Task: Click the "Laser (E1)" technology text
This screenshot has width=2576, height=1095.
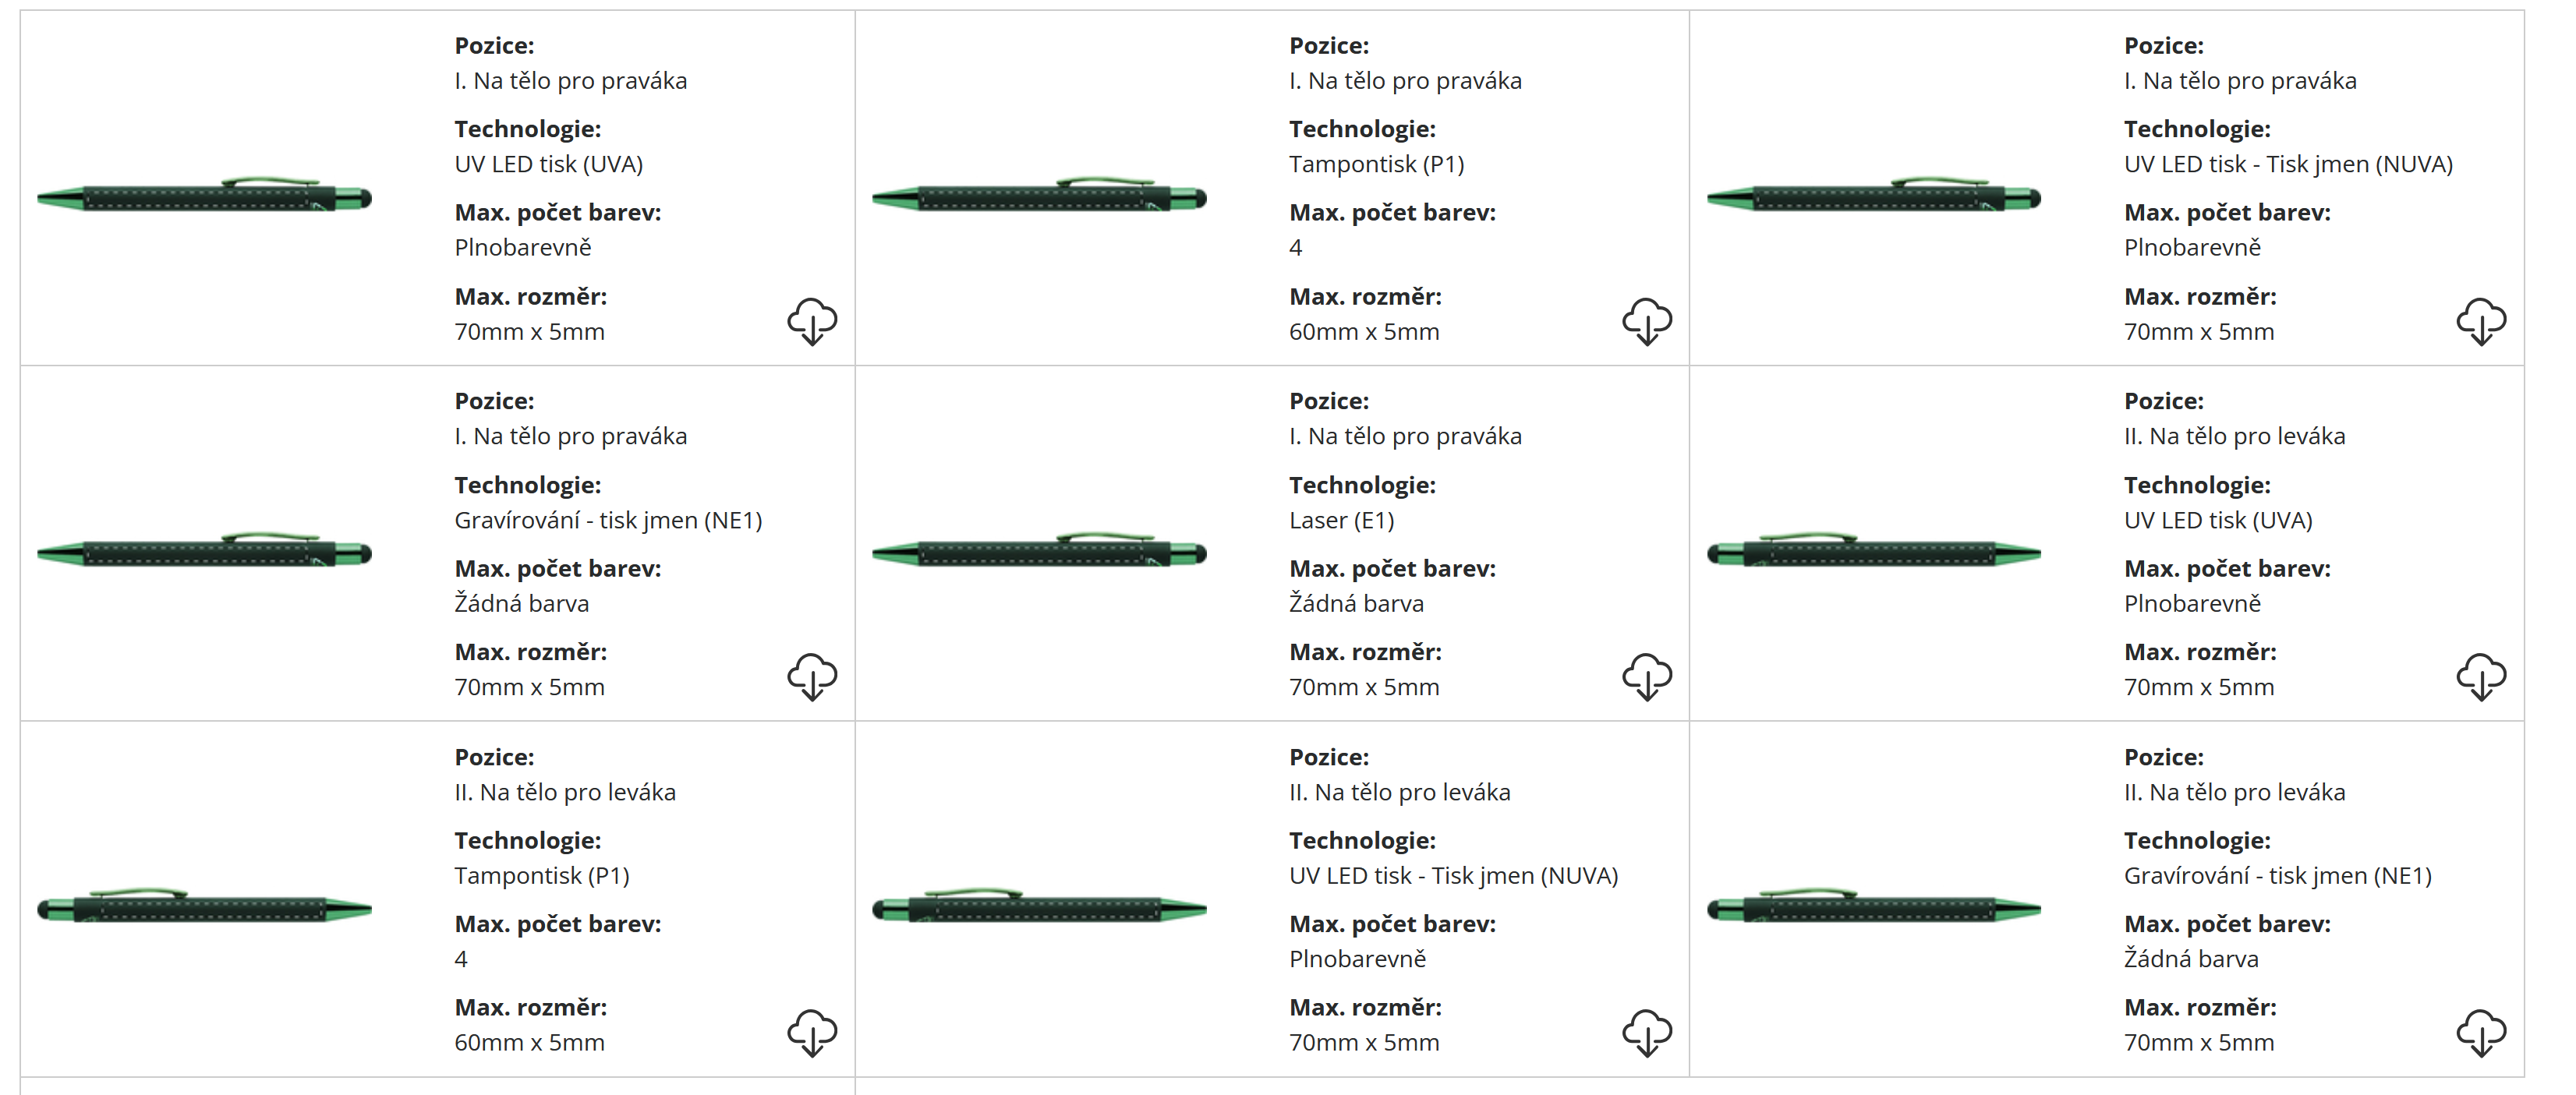Action: pos(1341,520)
